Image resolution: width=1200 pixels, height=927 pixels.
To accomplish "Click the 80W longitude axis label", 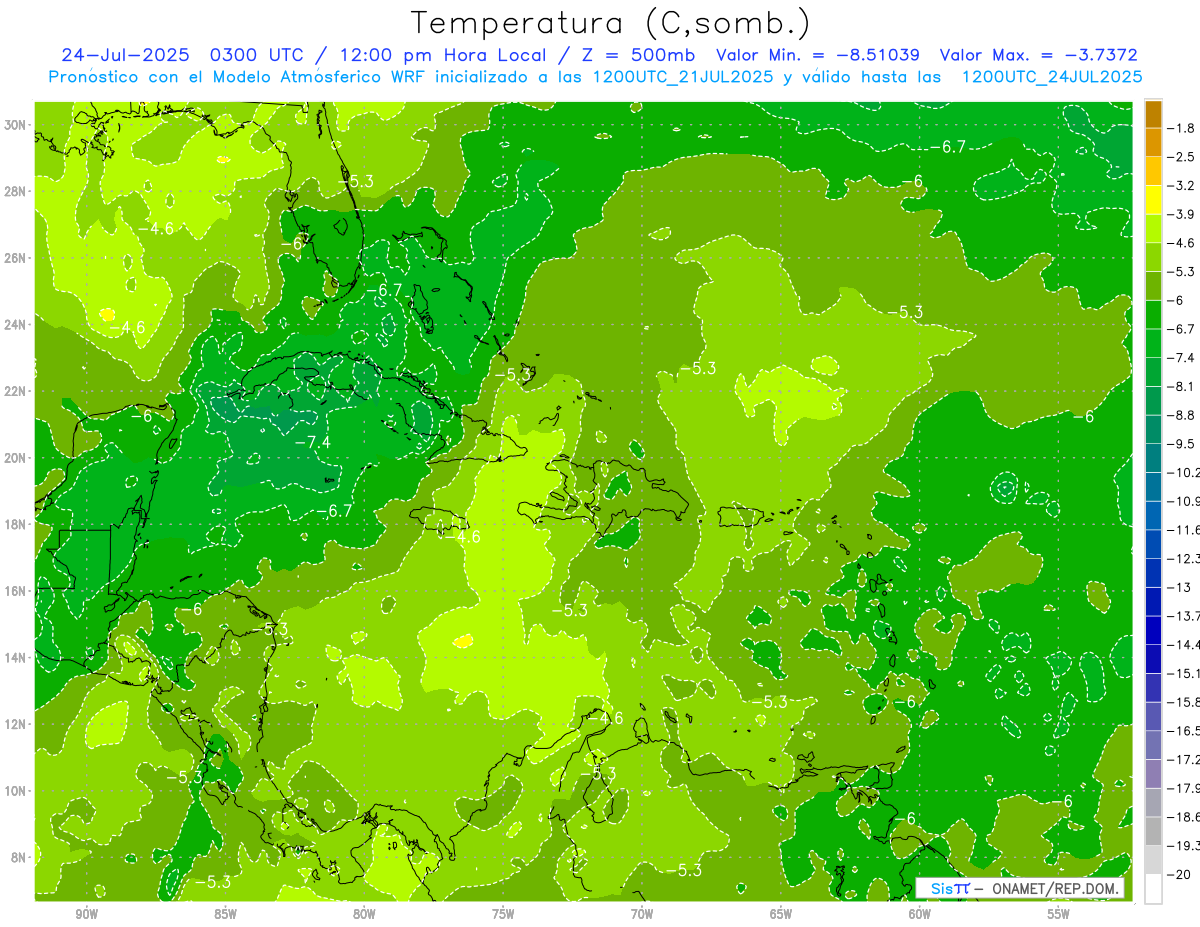I will pyautogui.click(x=364, y=915).
